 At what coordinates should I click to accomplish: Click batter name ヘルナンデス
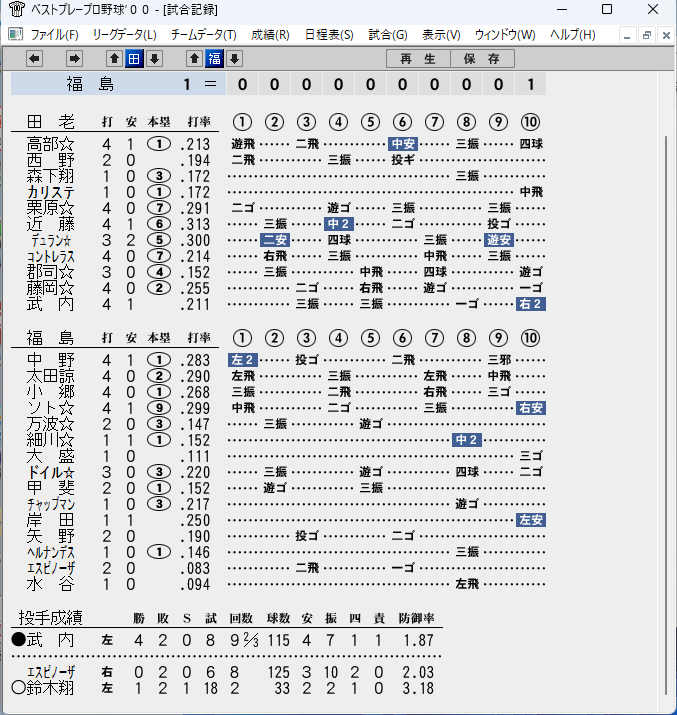[51, 552]
